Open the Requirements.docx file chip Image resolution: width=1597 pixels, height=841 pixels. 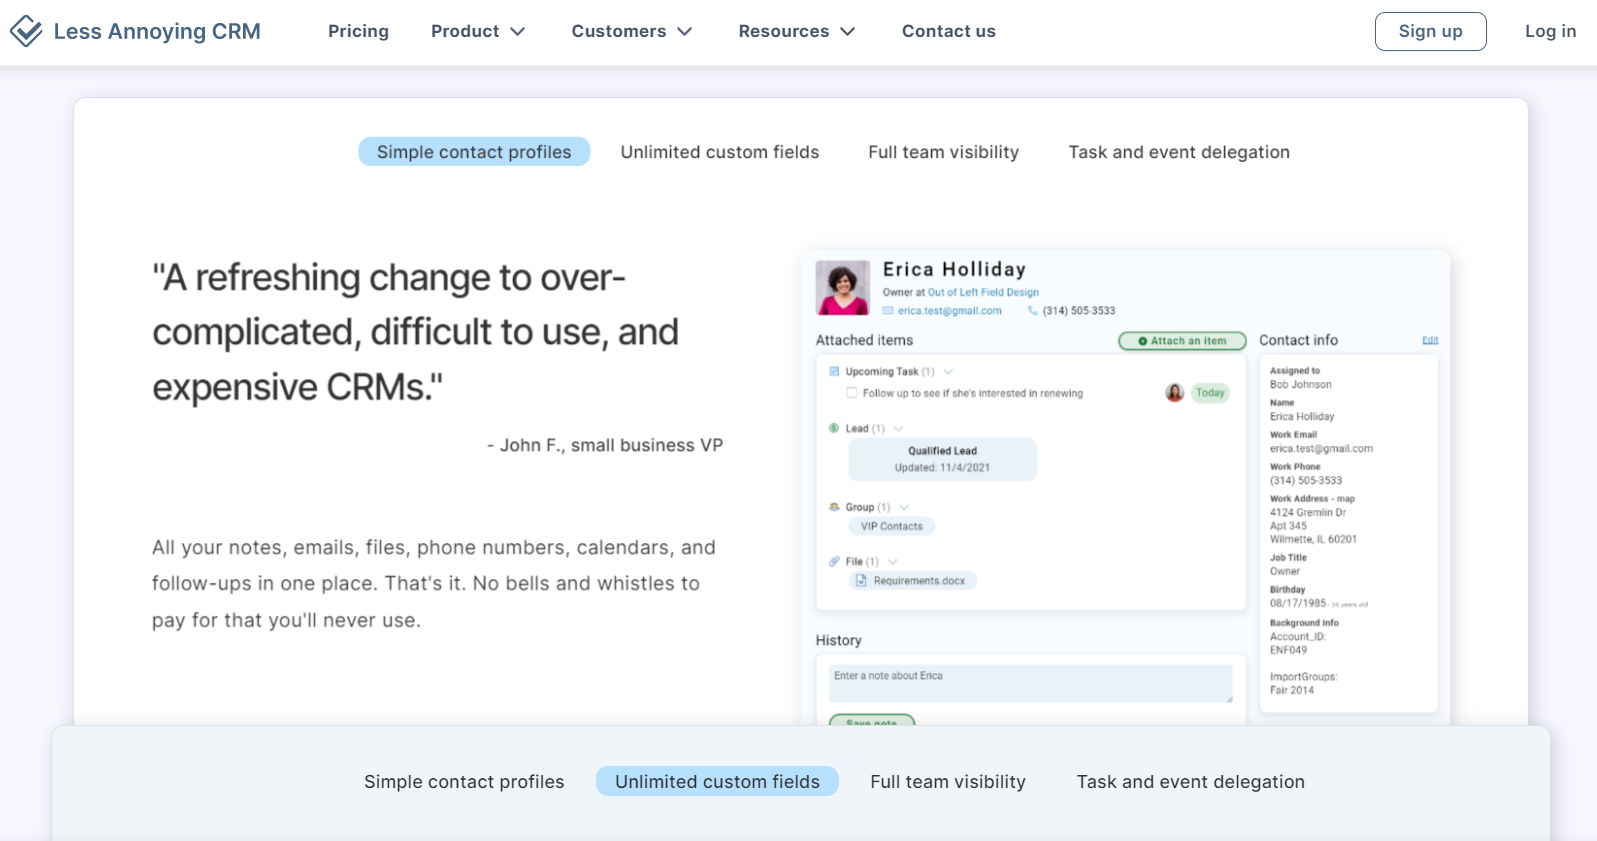pos(913,580)
